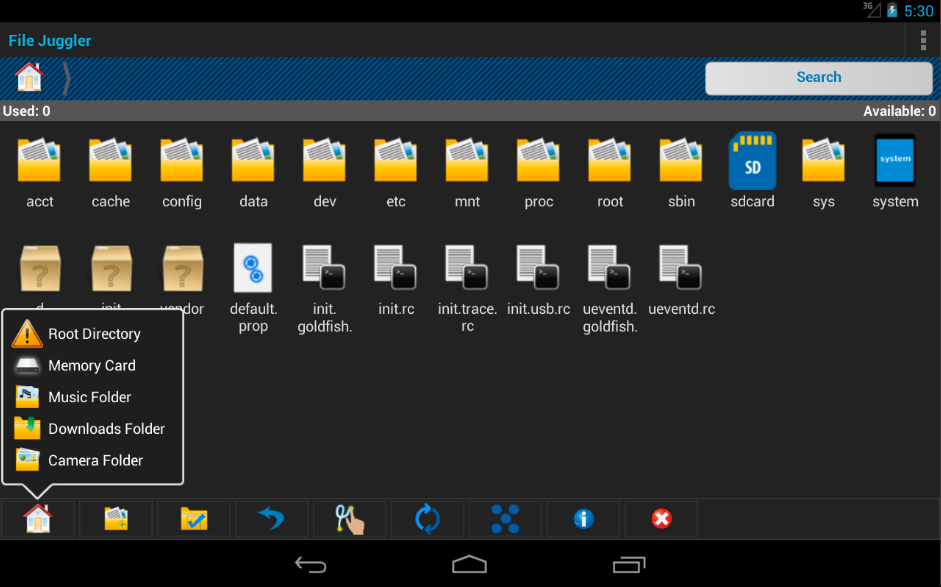Choose Camera Folder from the popup

click(x=93, y=460)
